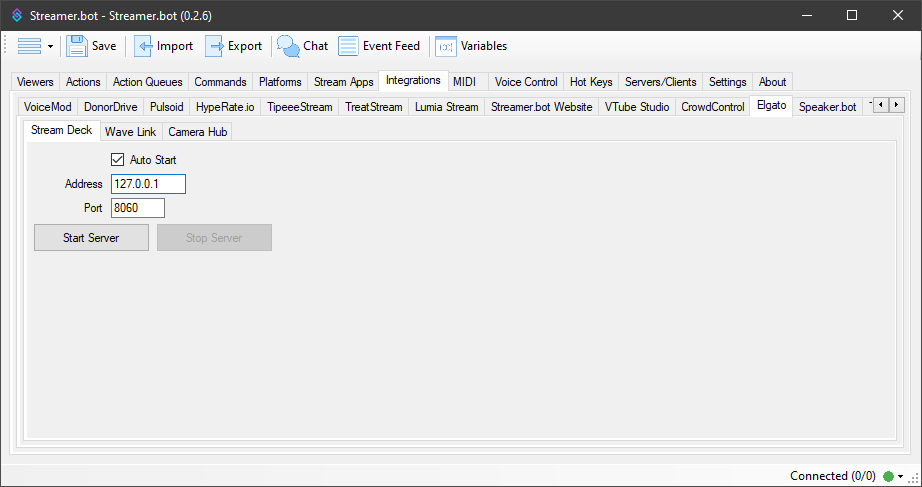Open the Chat bubbles icon
922x487 pixels.
288,46
